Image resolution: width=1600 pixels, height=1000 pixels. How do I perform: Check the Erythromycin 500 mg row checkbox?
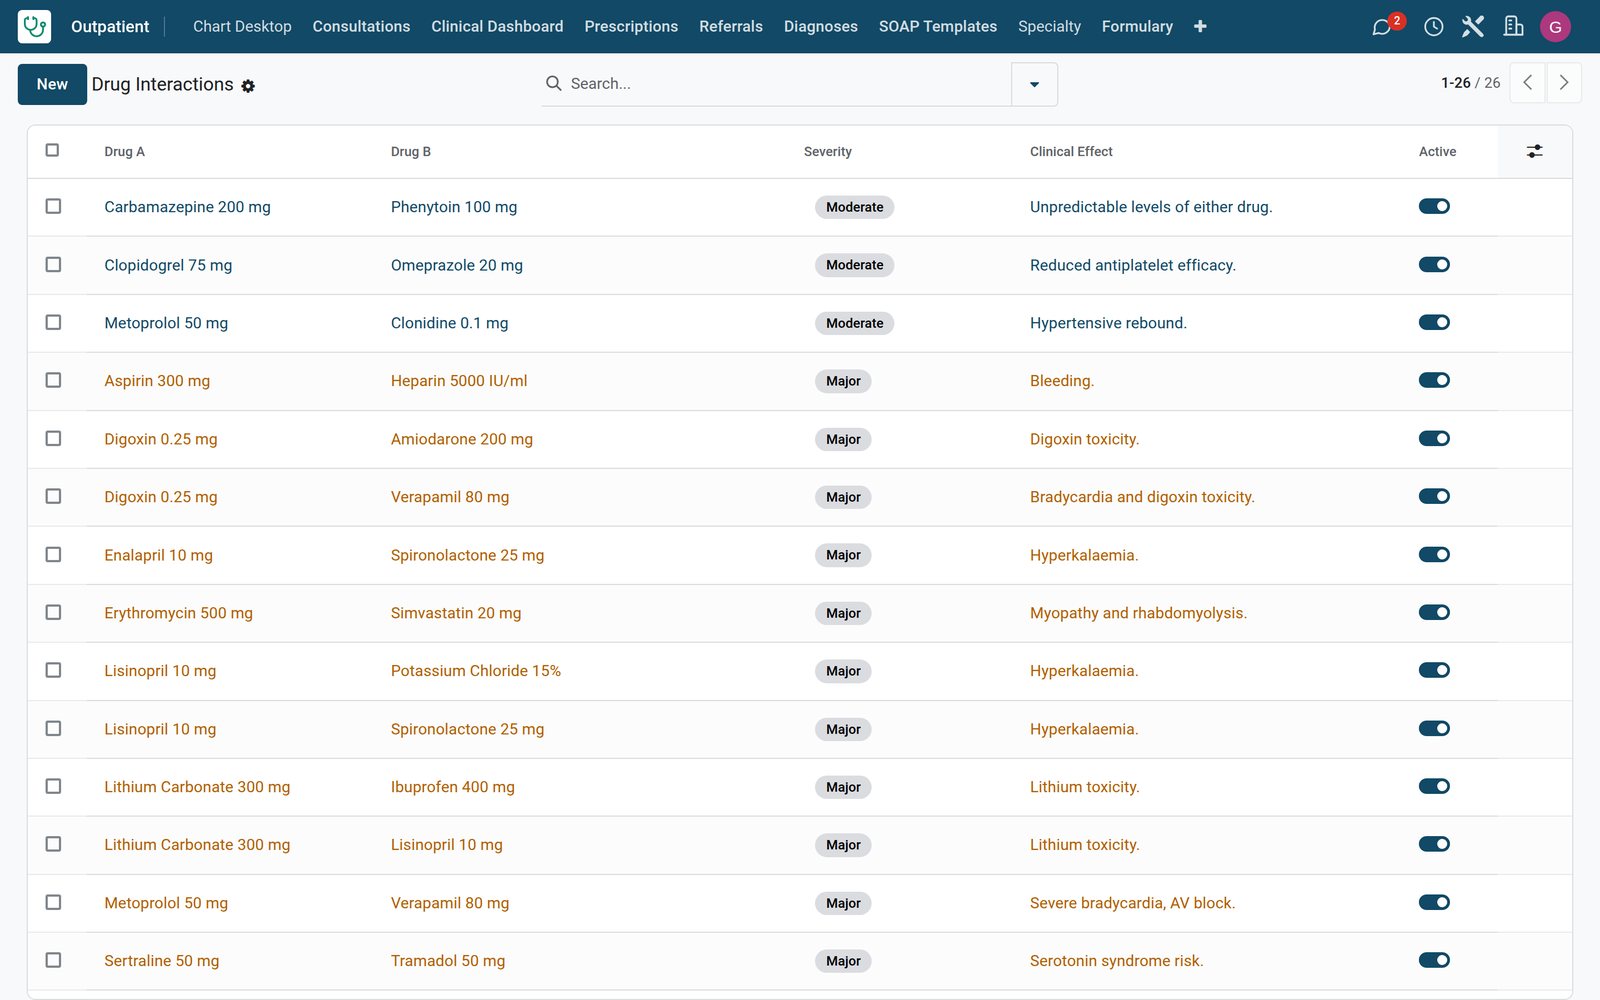click(x=53, y=612)
